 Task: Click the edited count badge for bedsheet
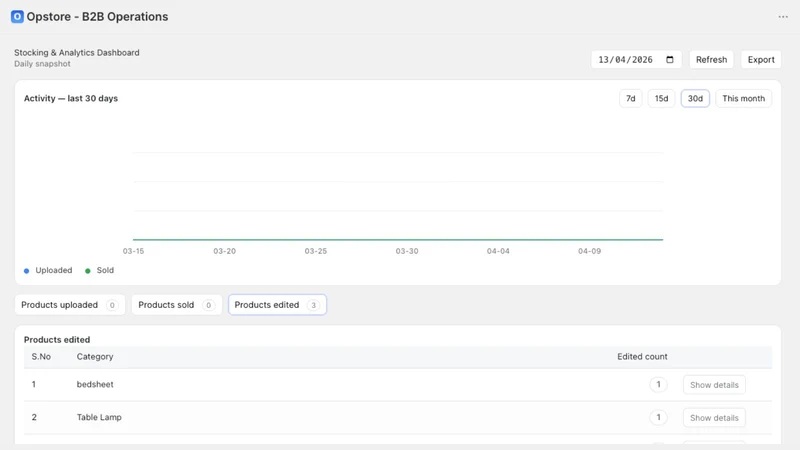coord(658,384)
